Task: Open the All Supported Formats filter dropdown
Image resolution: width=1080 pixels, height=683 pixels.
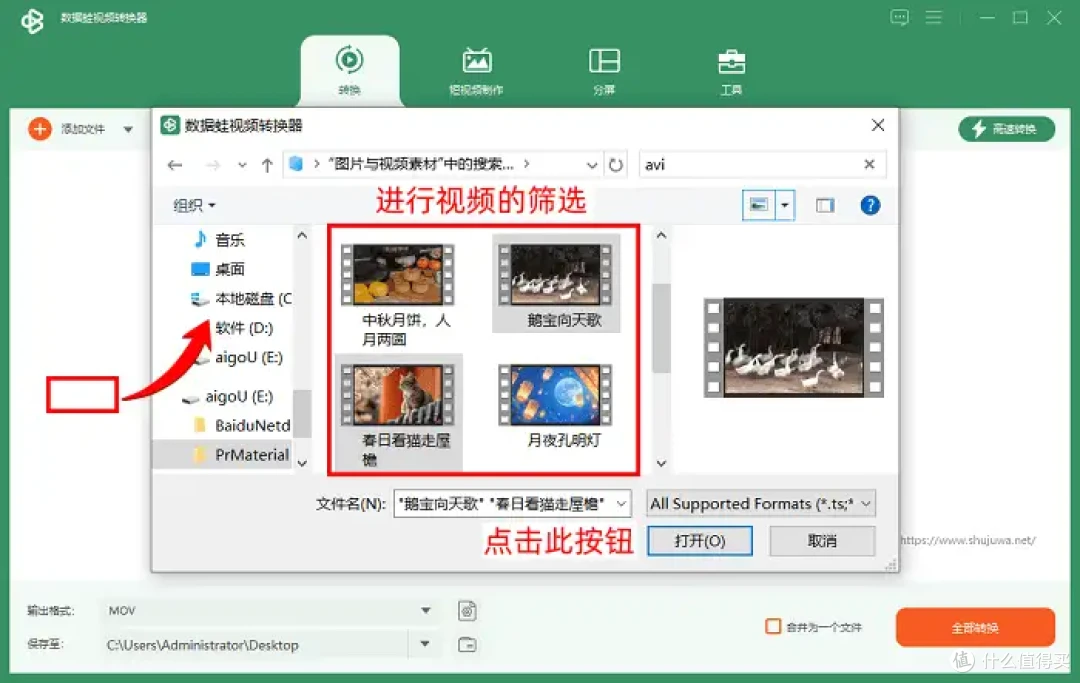Action: point(760,504)
